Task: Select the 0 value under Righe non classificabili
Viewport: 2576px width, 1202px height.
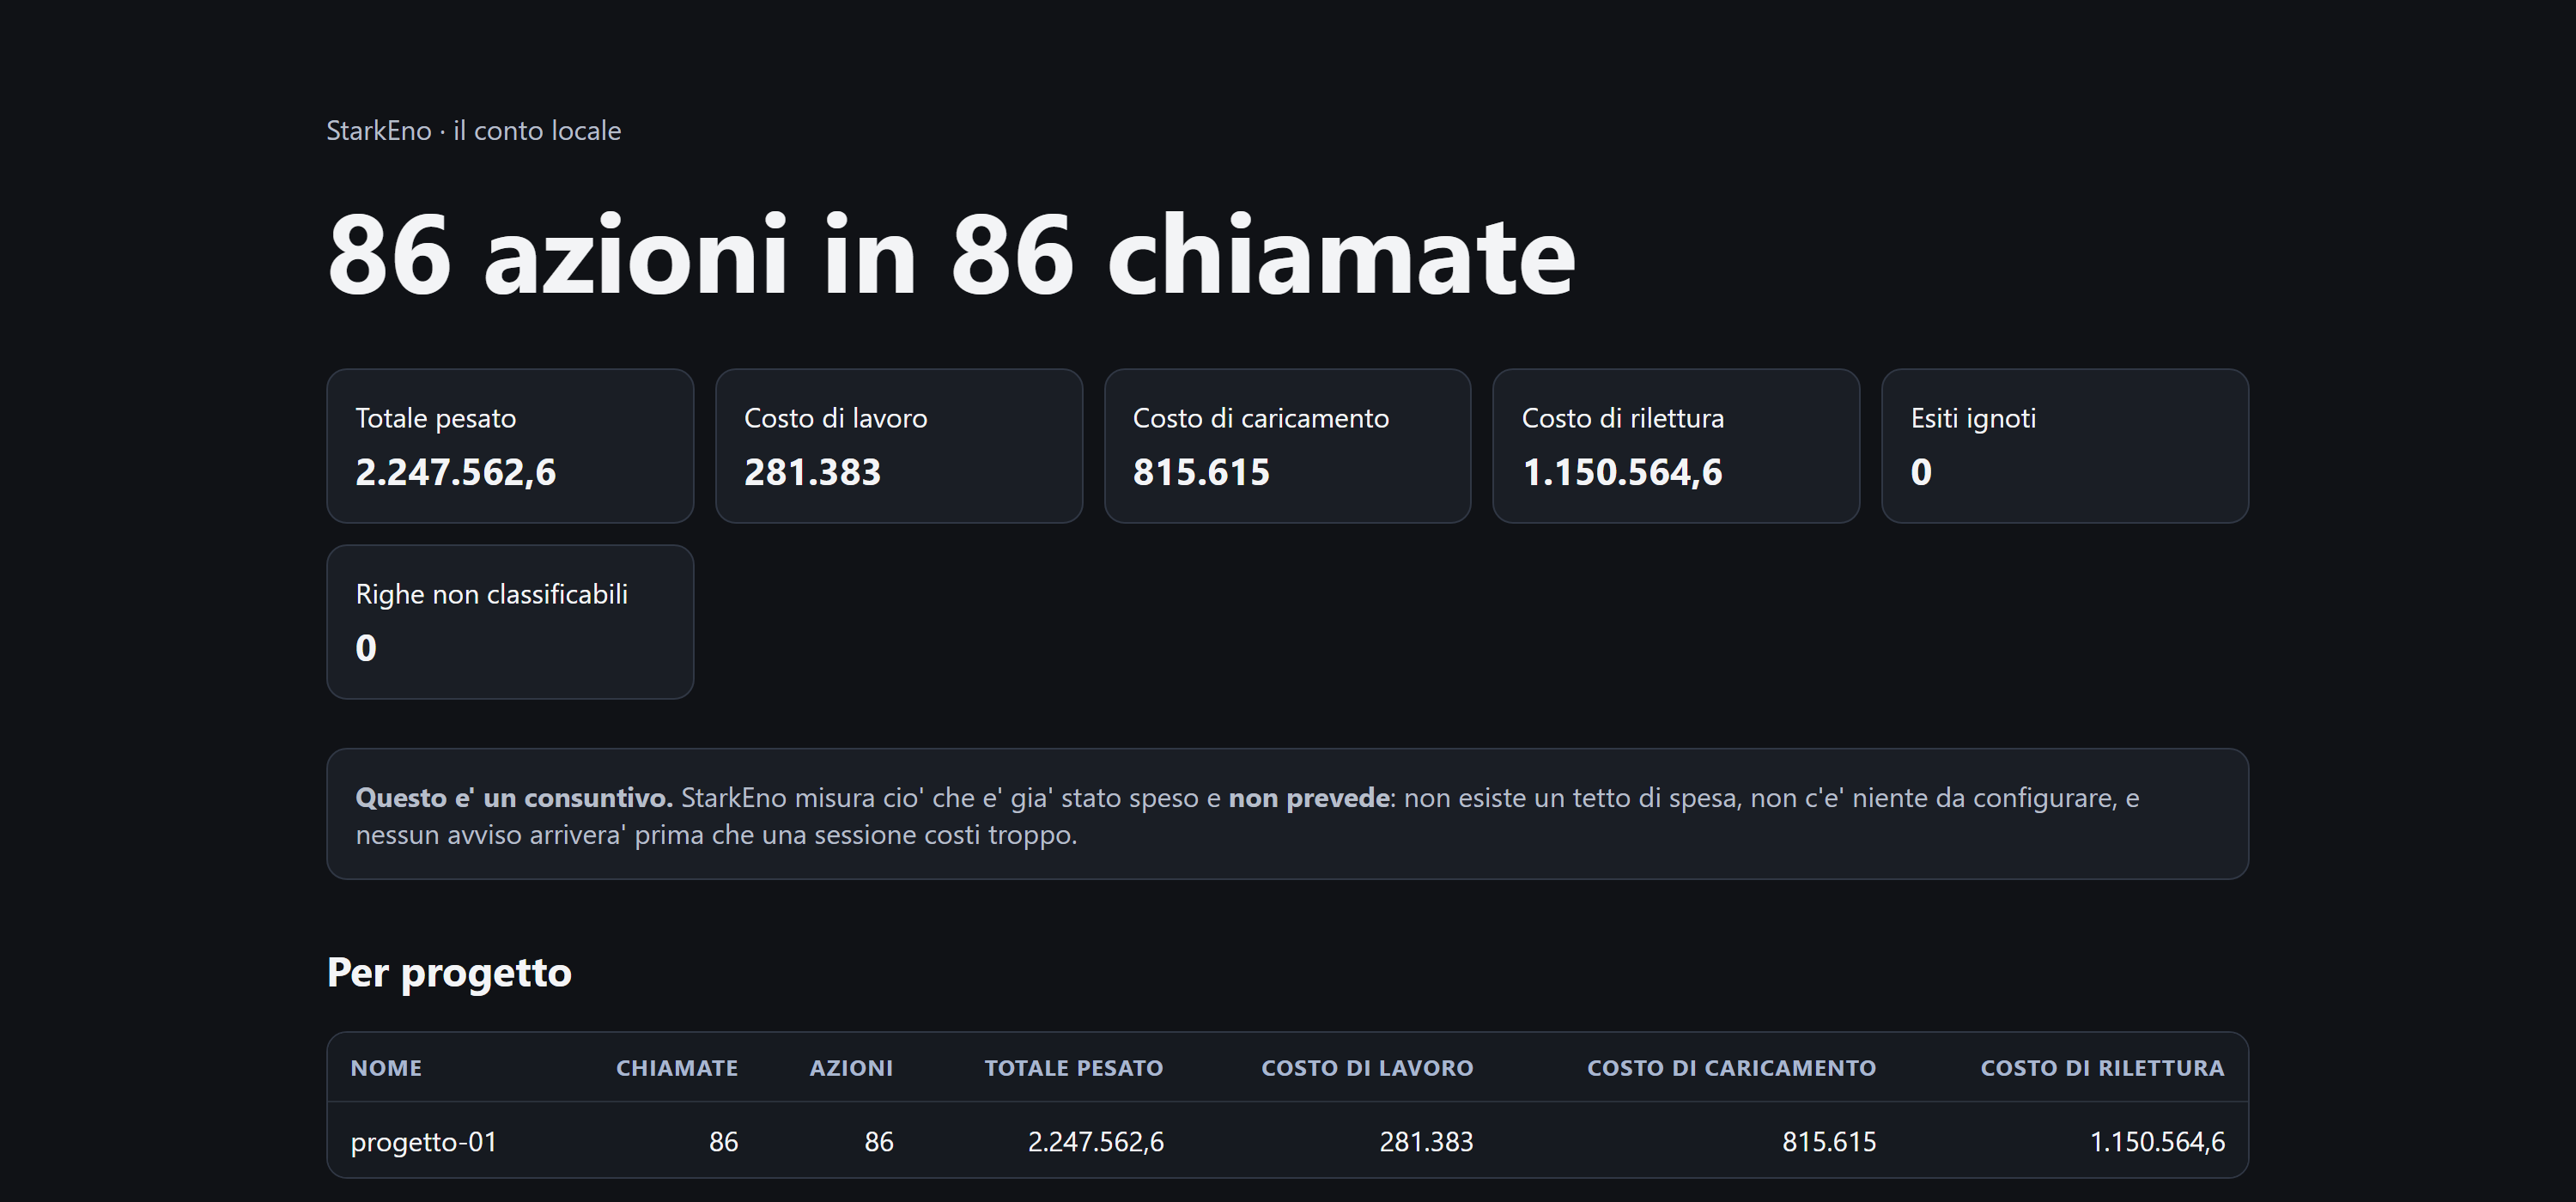Action: (366, 648)
